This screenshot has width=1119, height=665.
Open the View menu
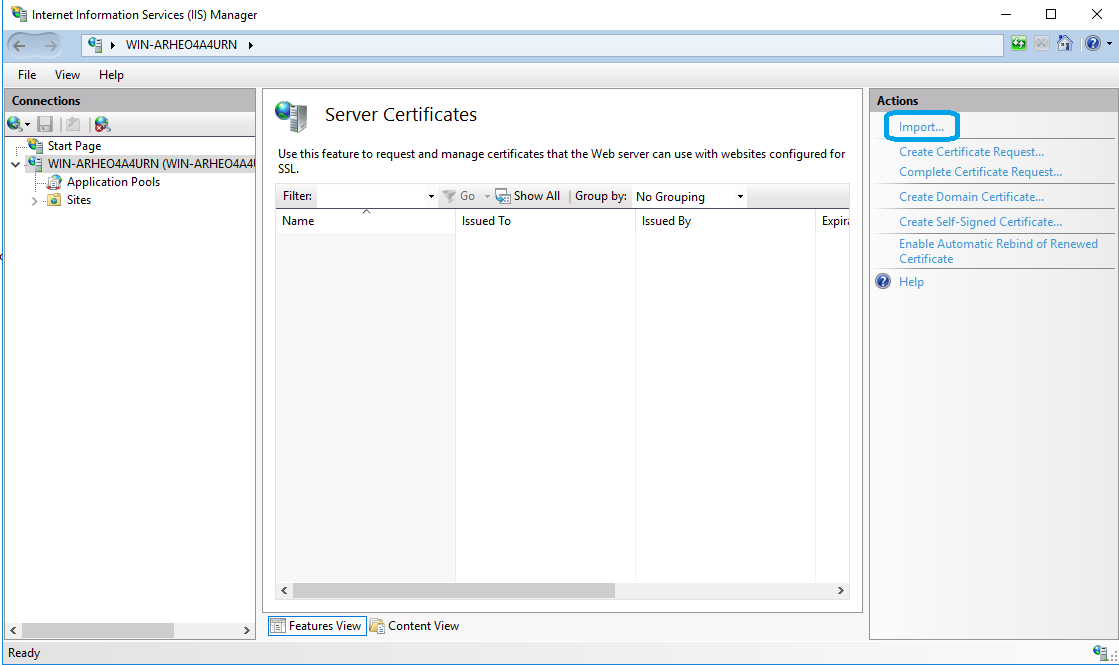pyautogui.click(x=67, y=75)
